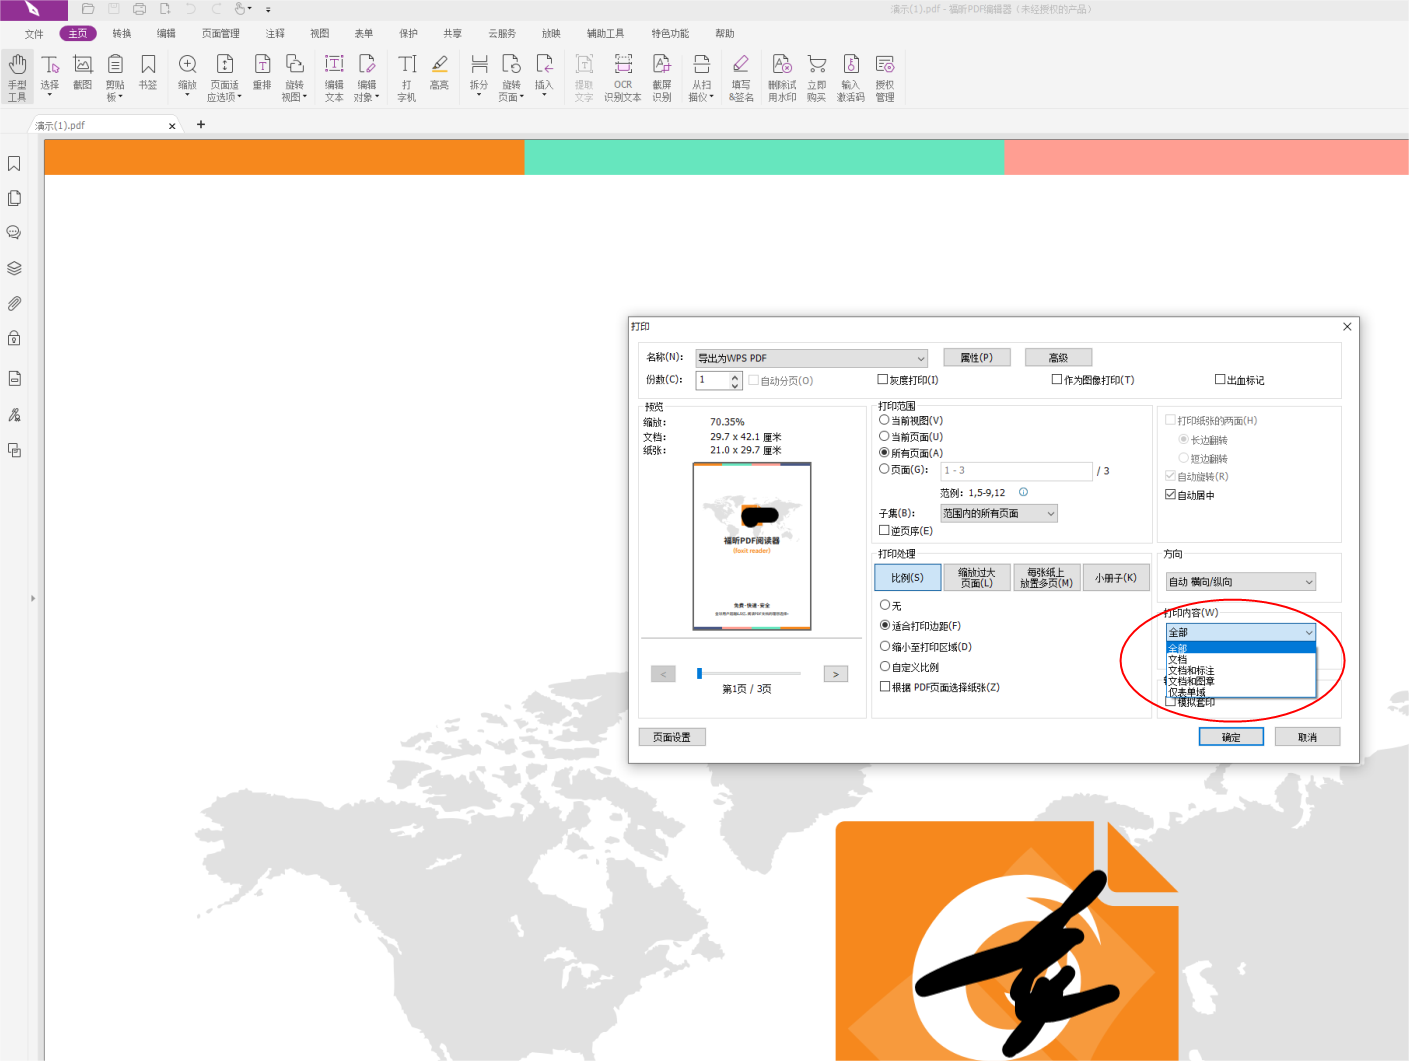
Task: Open the attachments paperclip panel in sidebar
Action: pos(14,303)
